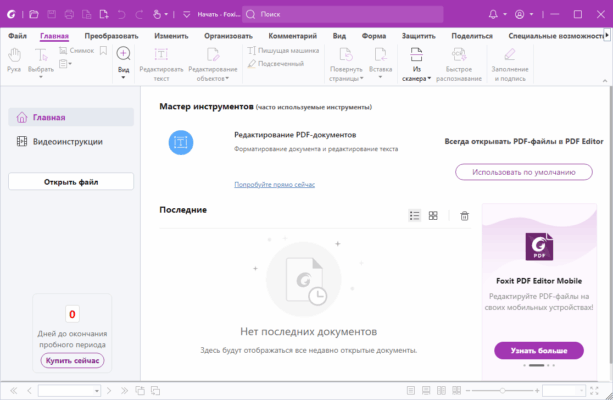The image size is (613, 400).
Task: Click the Купить сейчас button
Action: pos(72,361)
